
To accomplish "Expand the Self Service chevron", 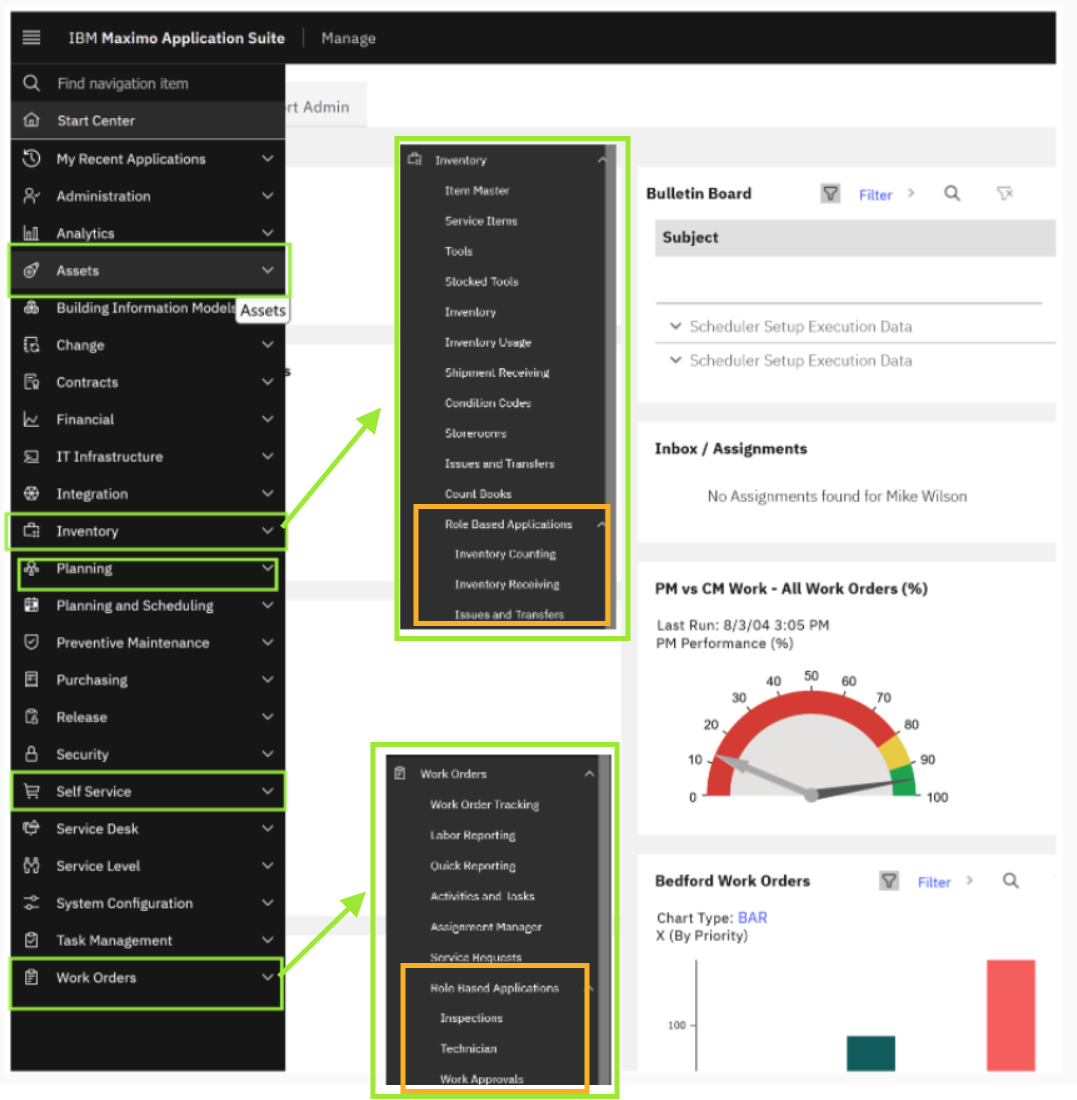I will click(267, 791).
